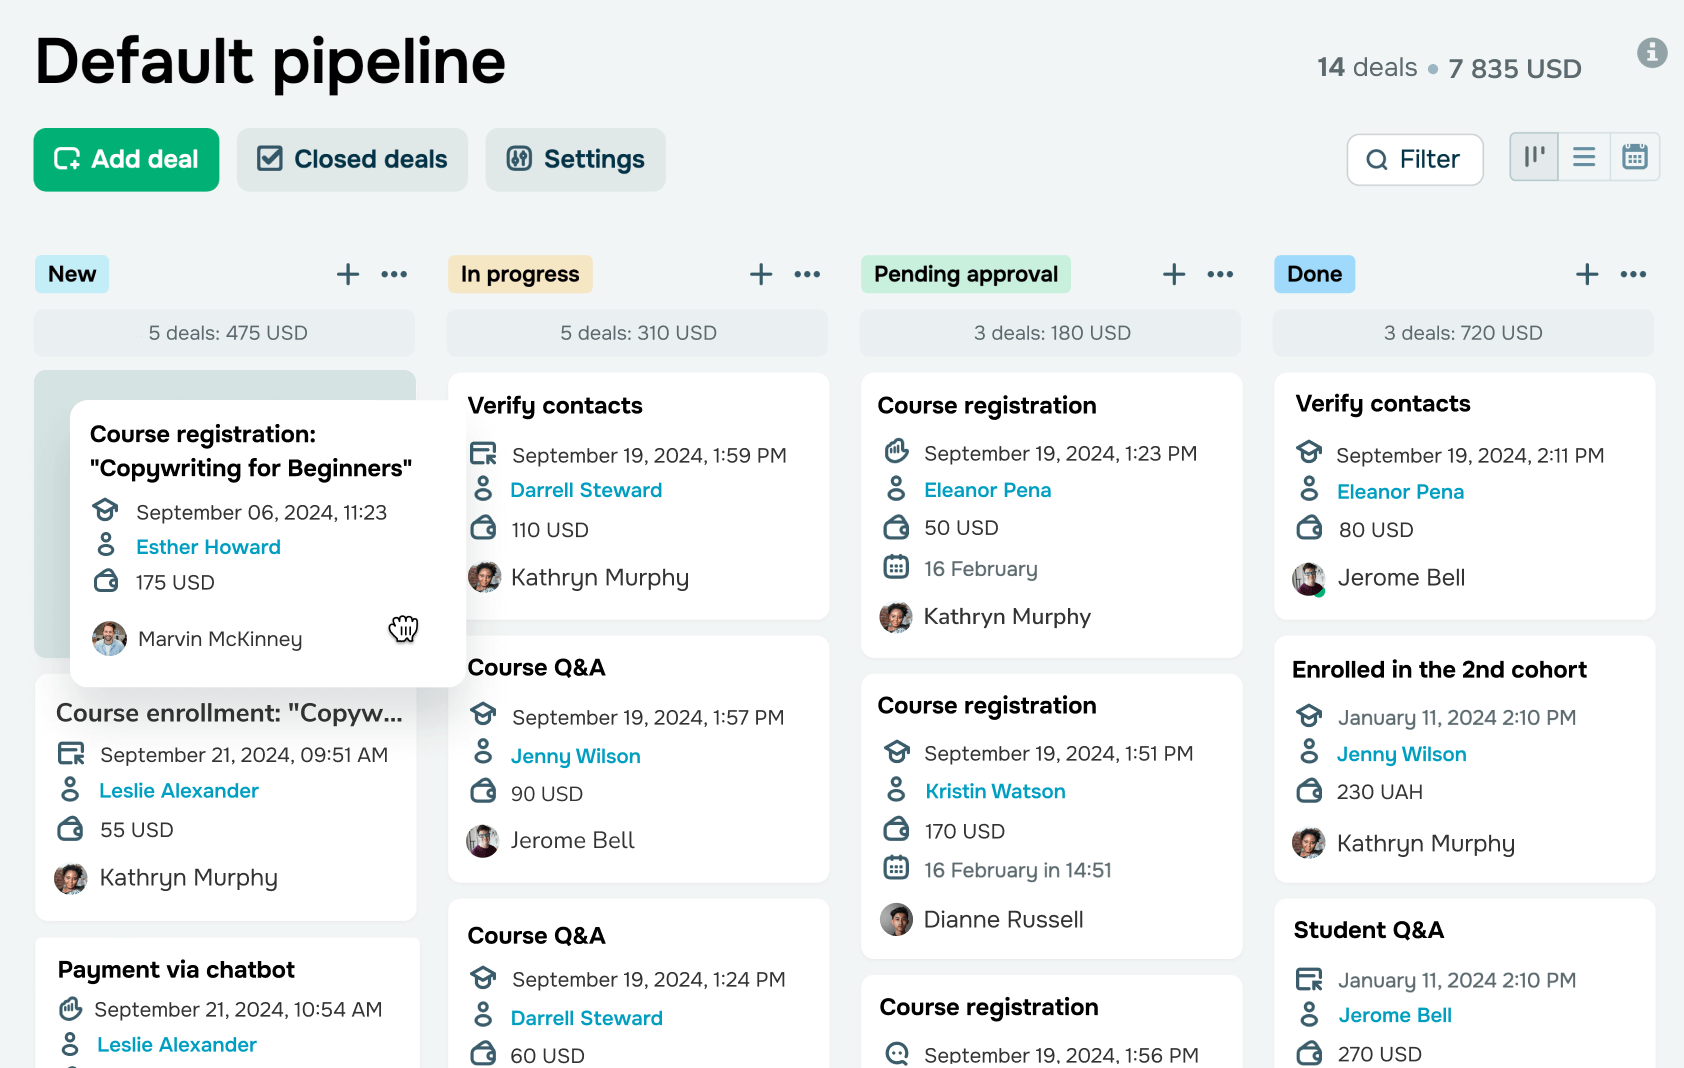Open the In progress column options menu
This screenshot has height=1068, width=1684.
pyautogui.click(x=807, y=274)
